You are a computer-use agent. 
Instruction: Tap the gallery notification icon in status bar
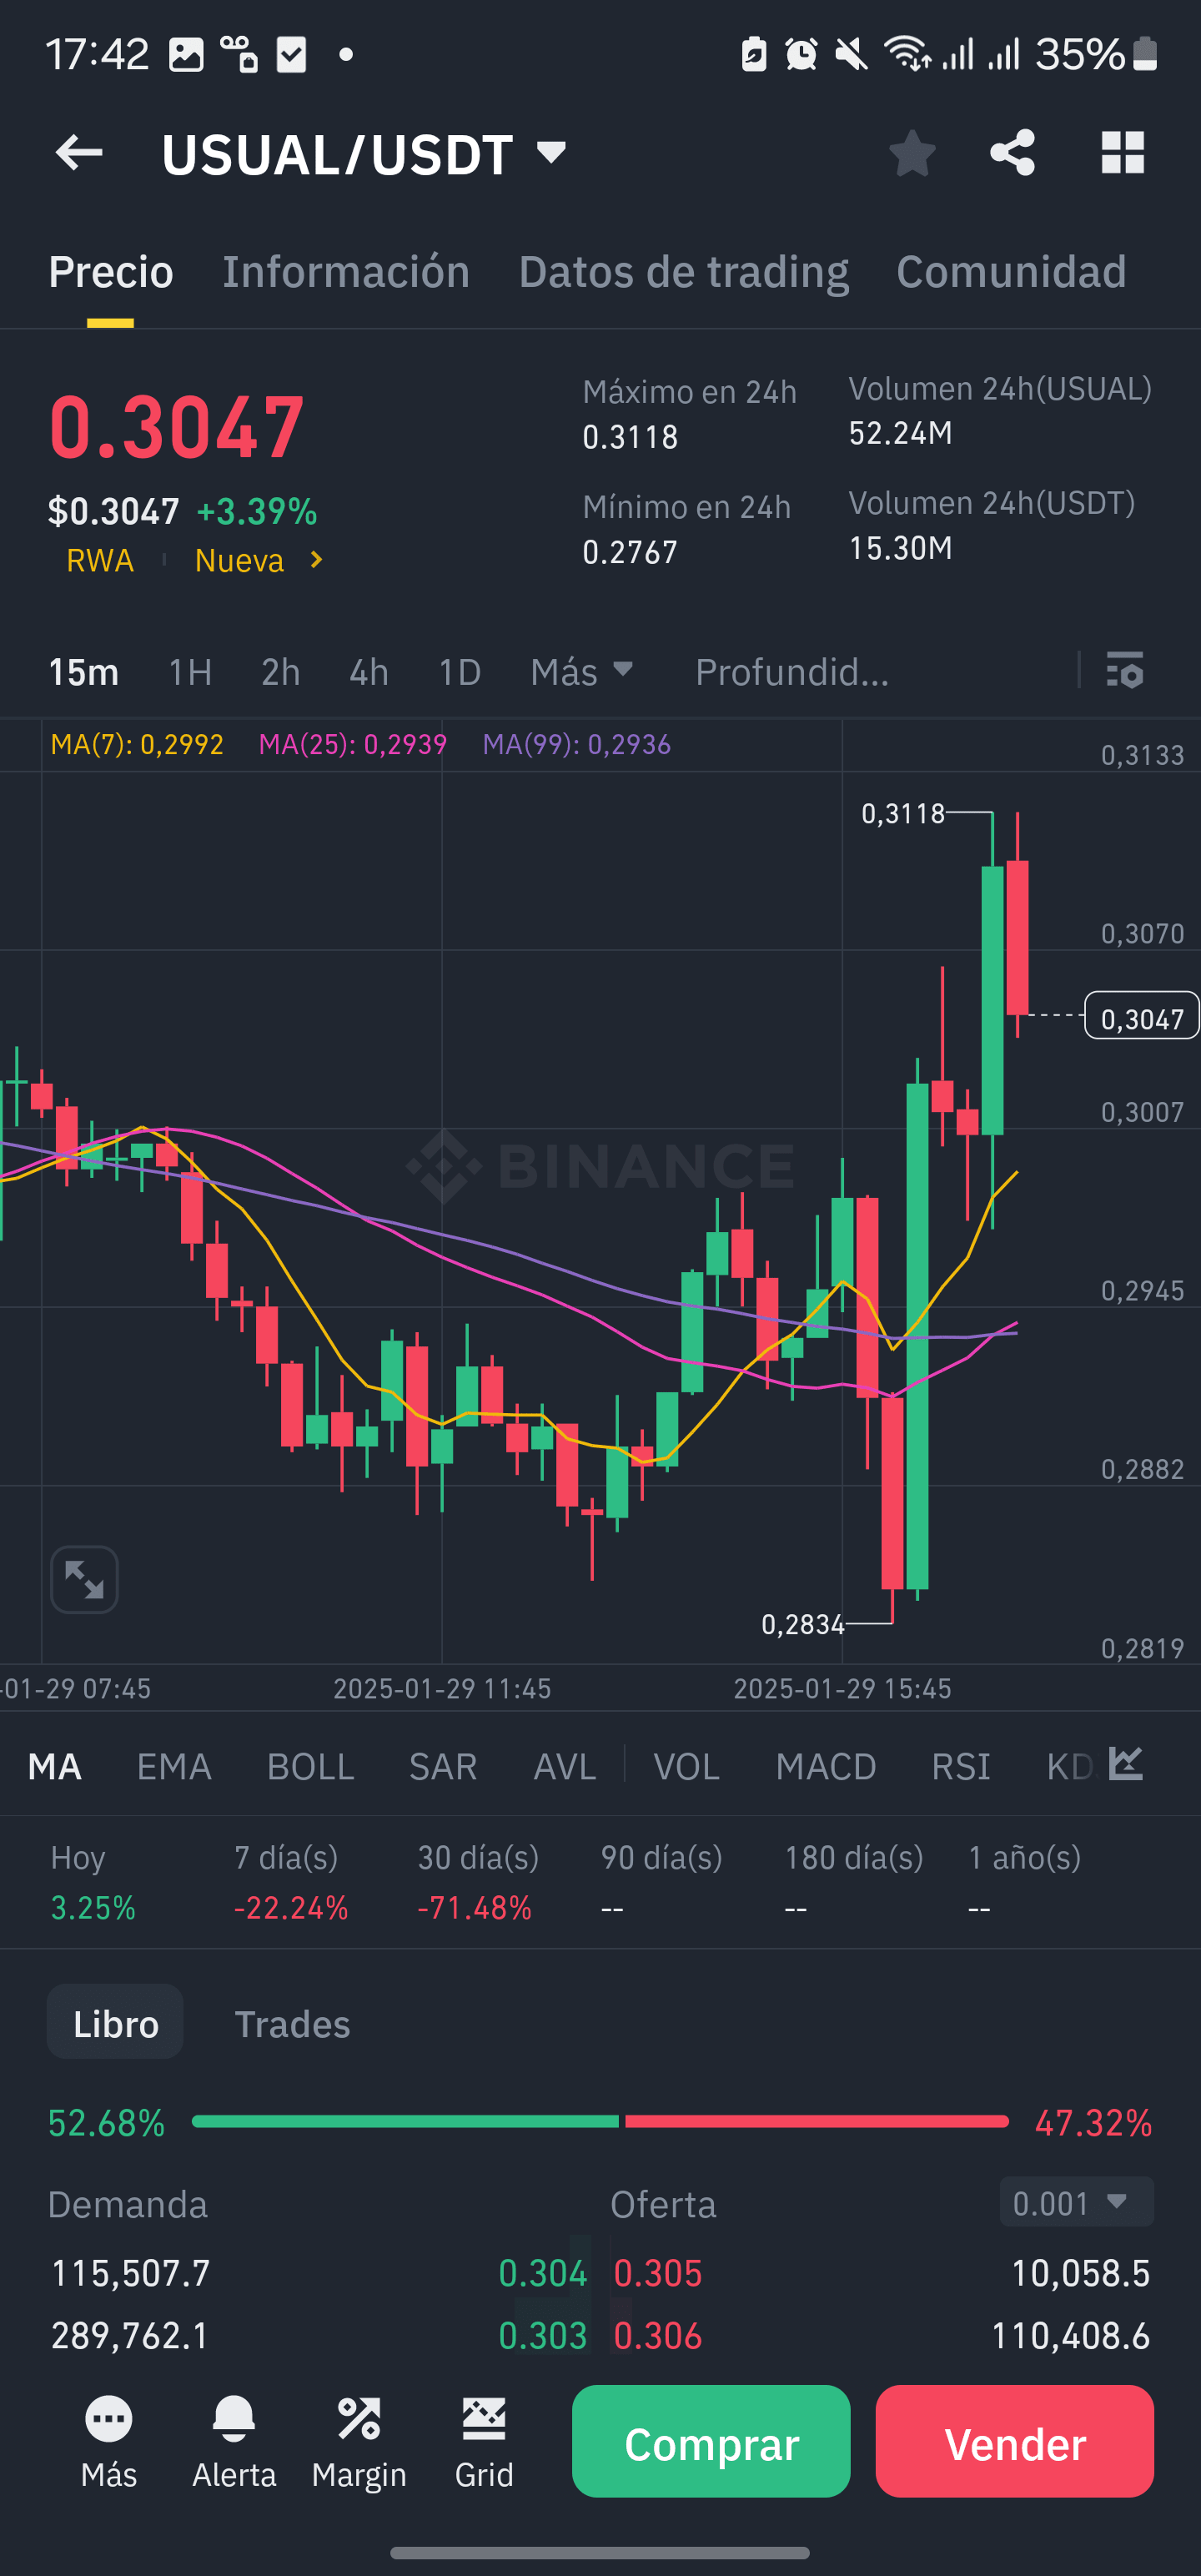[x=186, y=54]
